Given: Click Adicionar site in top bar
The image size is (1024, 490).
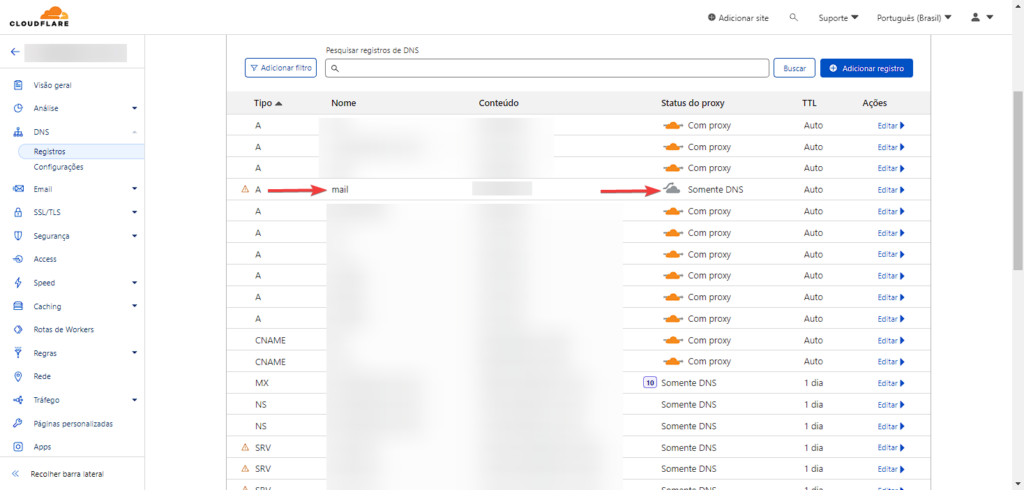Looking at the screenshot, I should click(x=738, y=18).
